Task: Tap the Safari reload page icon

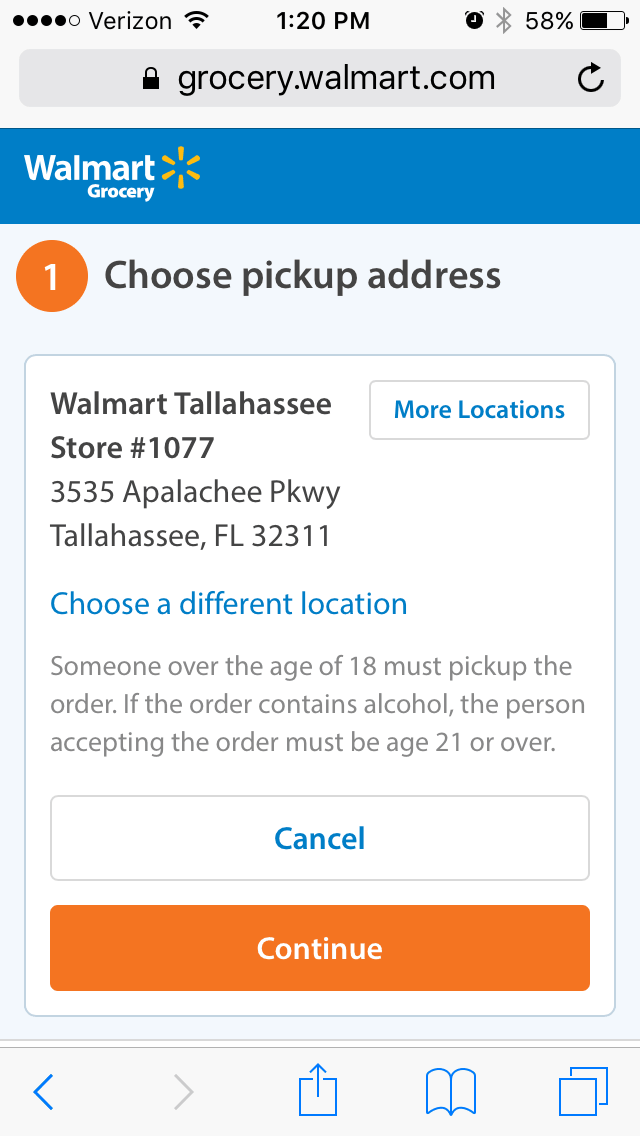Action: [591, 78]
